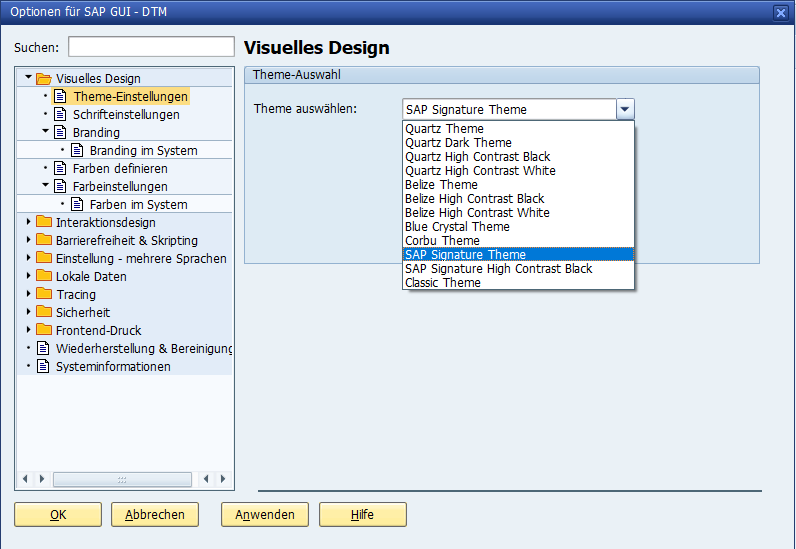Click the Farben definieren page icon

(60, 168)
